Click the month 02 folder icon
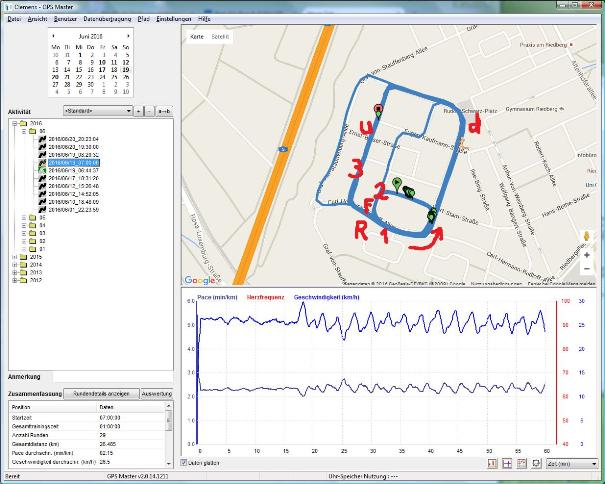The height and width of the screenshot is (484, 605). tap(32, 241)
